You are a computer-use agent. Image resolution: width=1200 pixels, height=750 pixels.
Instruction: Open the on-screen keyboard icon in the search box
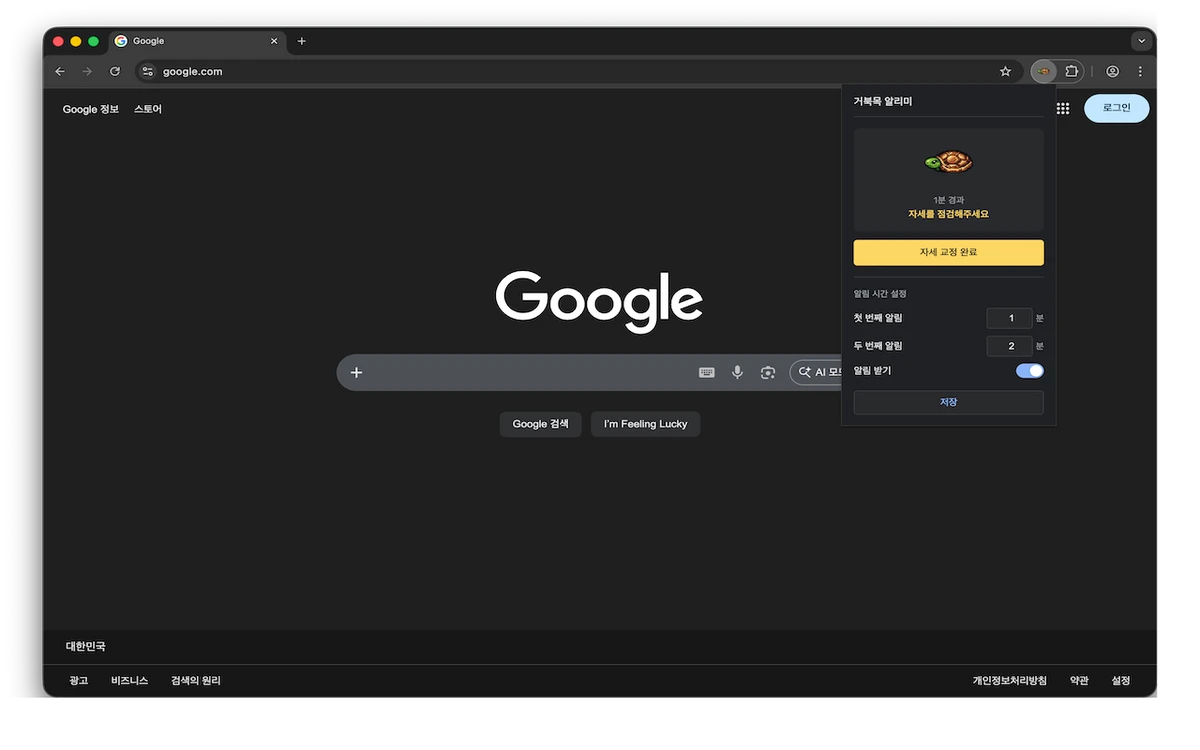point(707,373)
